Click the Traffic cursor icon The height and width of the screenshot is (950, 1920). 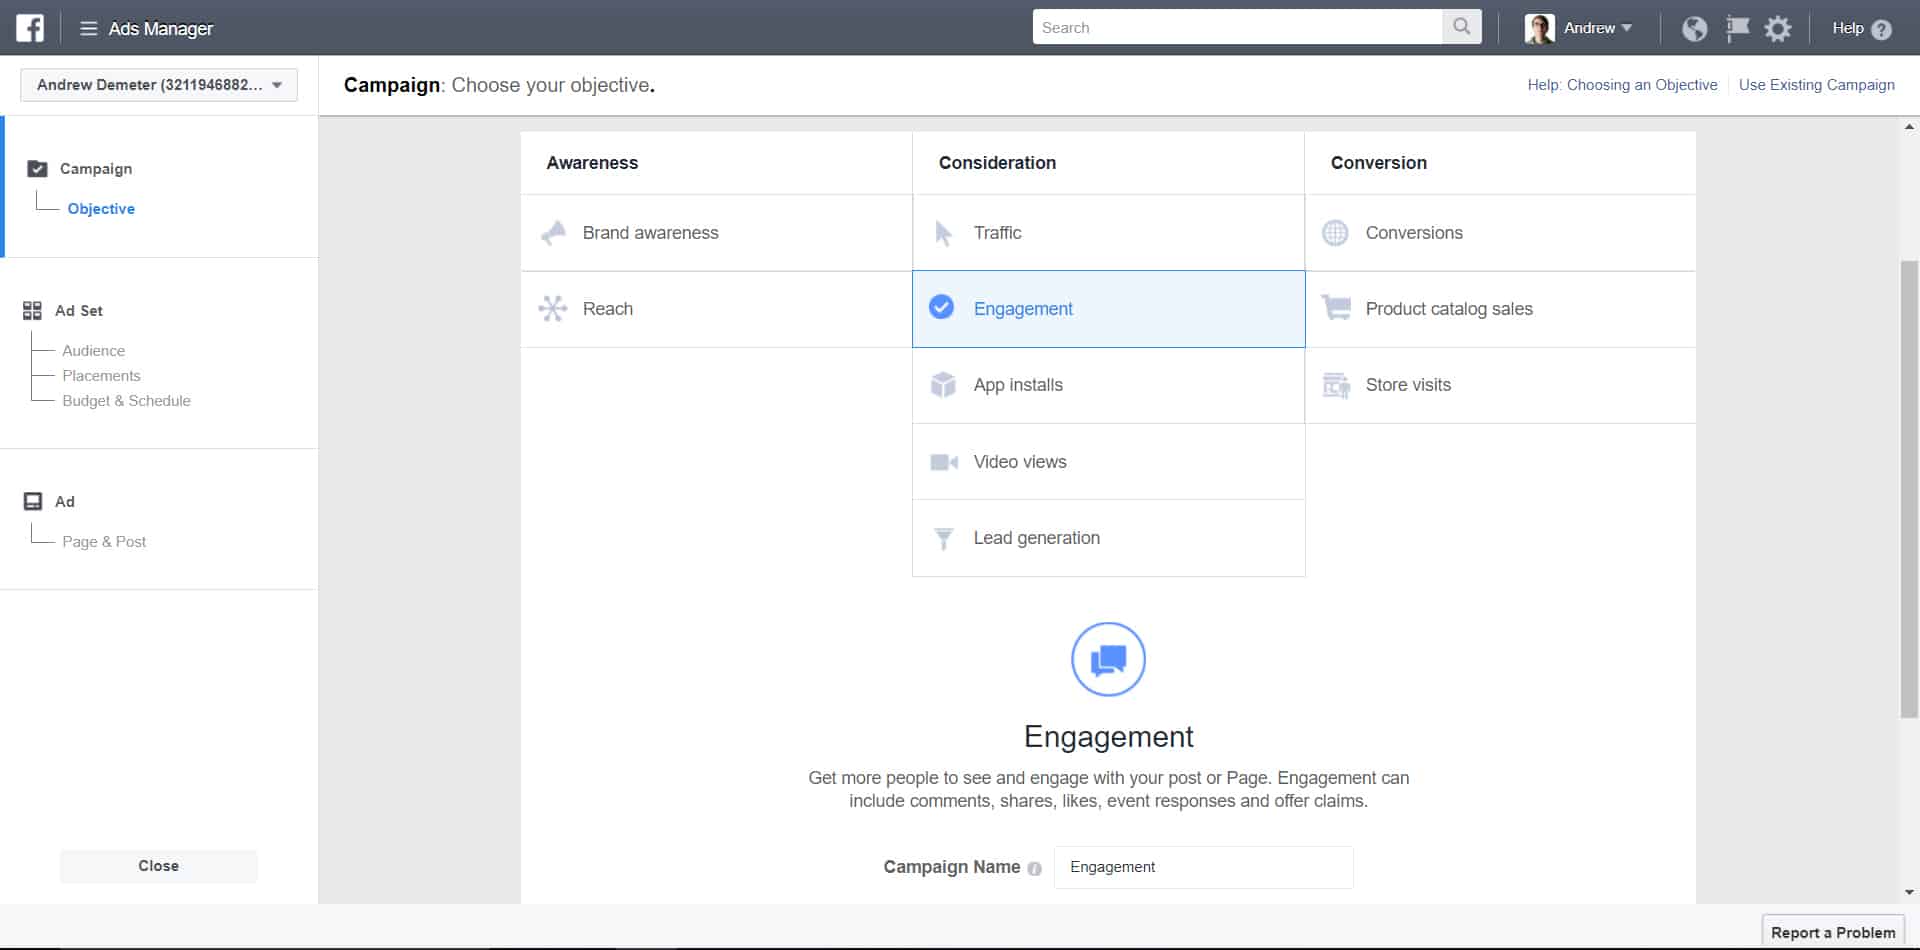943,233
